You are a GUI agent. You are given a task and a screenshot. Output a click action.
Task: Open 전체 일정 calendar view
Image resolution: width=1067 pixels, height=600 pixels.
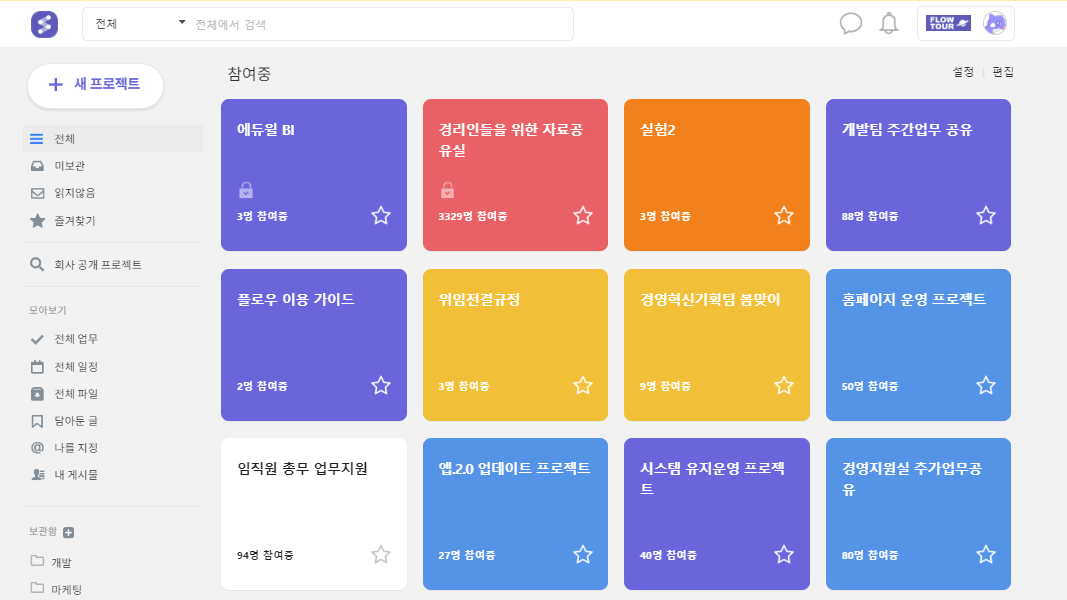pyautogui.click(x=74, y=366)
